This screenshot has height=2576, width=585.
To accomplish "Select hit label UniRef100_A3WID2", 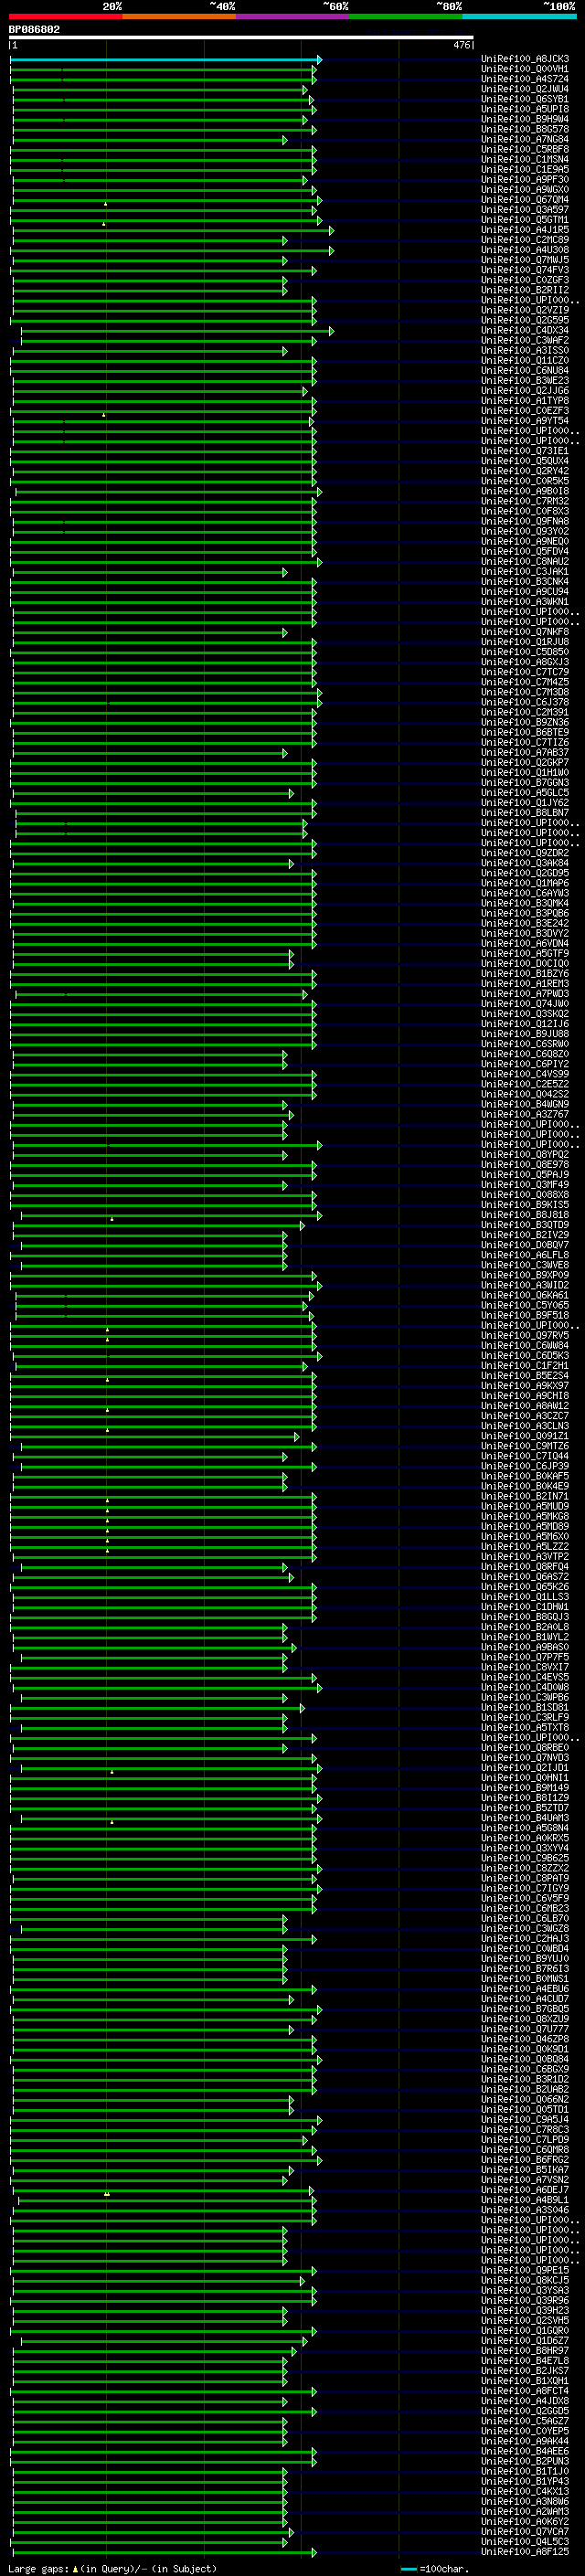I will click(x=525, y=1285).
